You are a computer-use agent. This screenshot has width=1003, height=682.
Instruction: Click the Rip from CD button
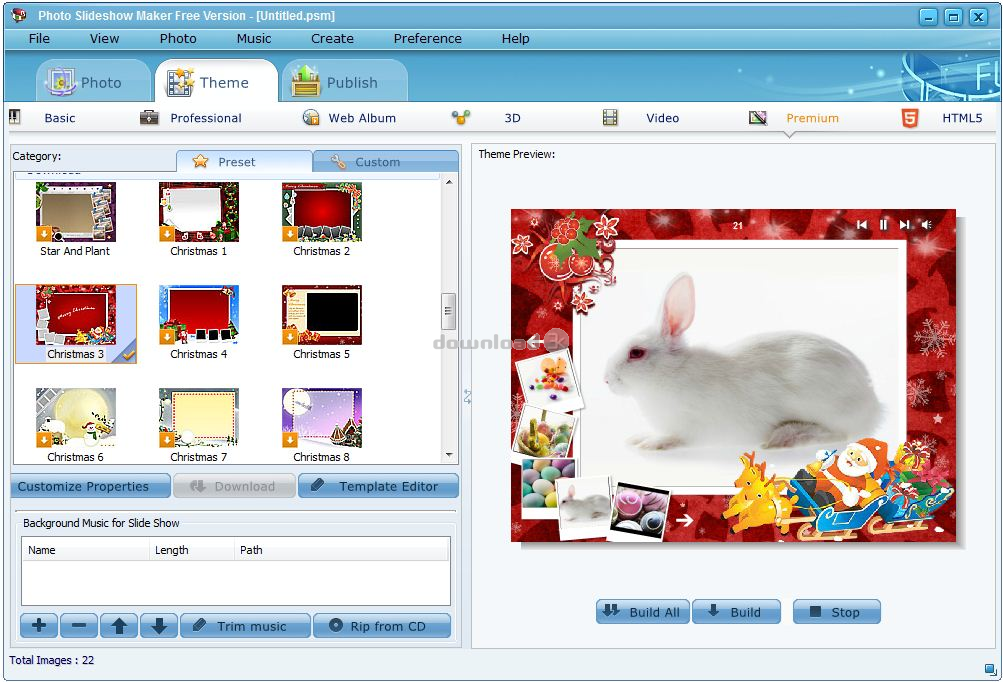[382, 625]
